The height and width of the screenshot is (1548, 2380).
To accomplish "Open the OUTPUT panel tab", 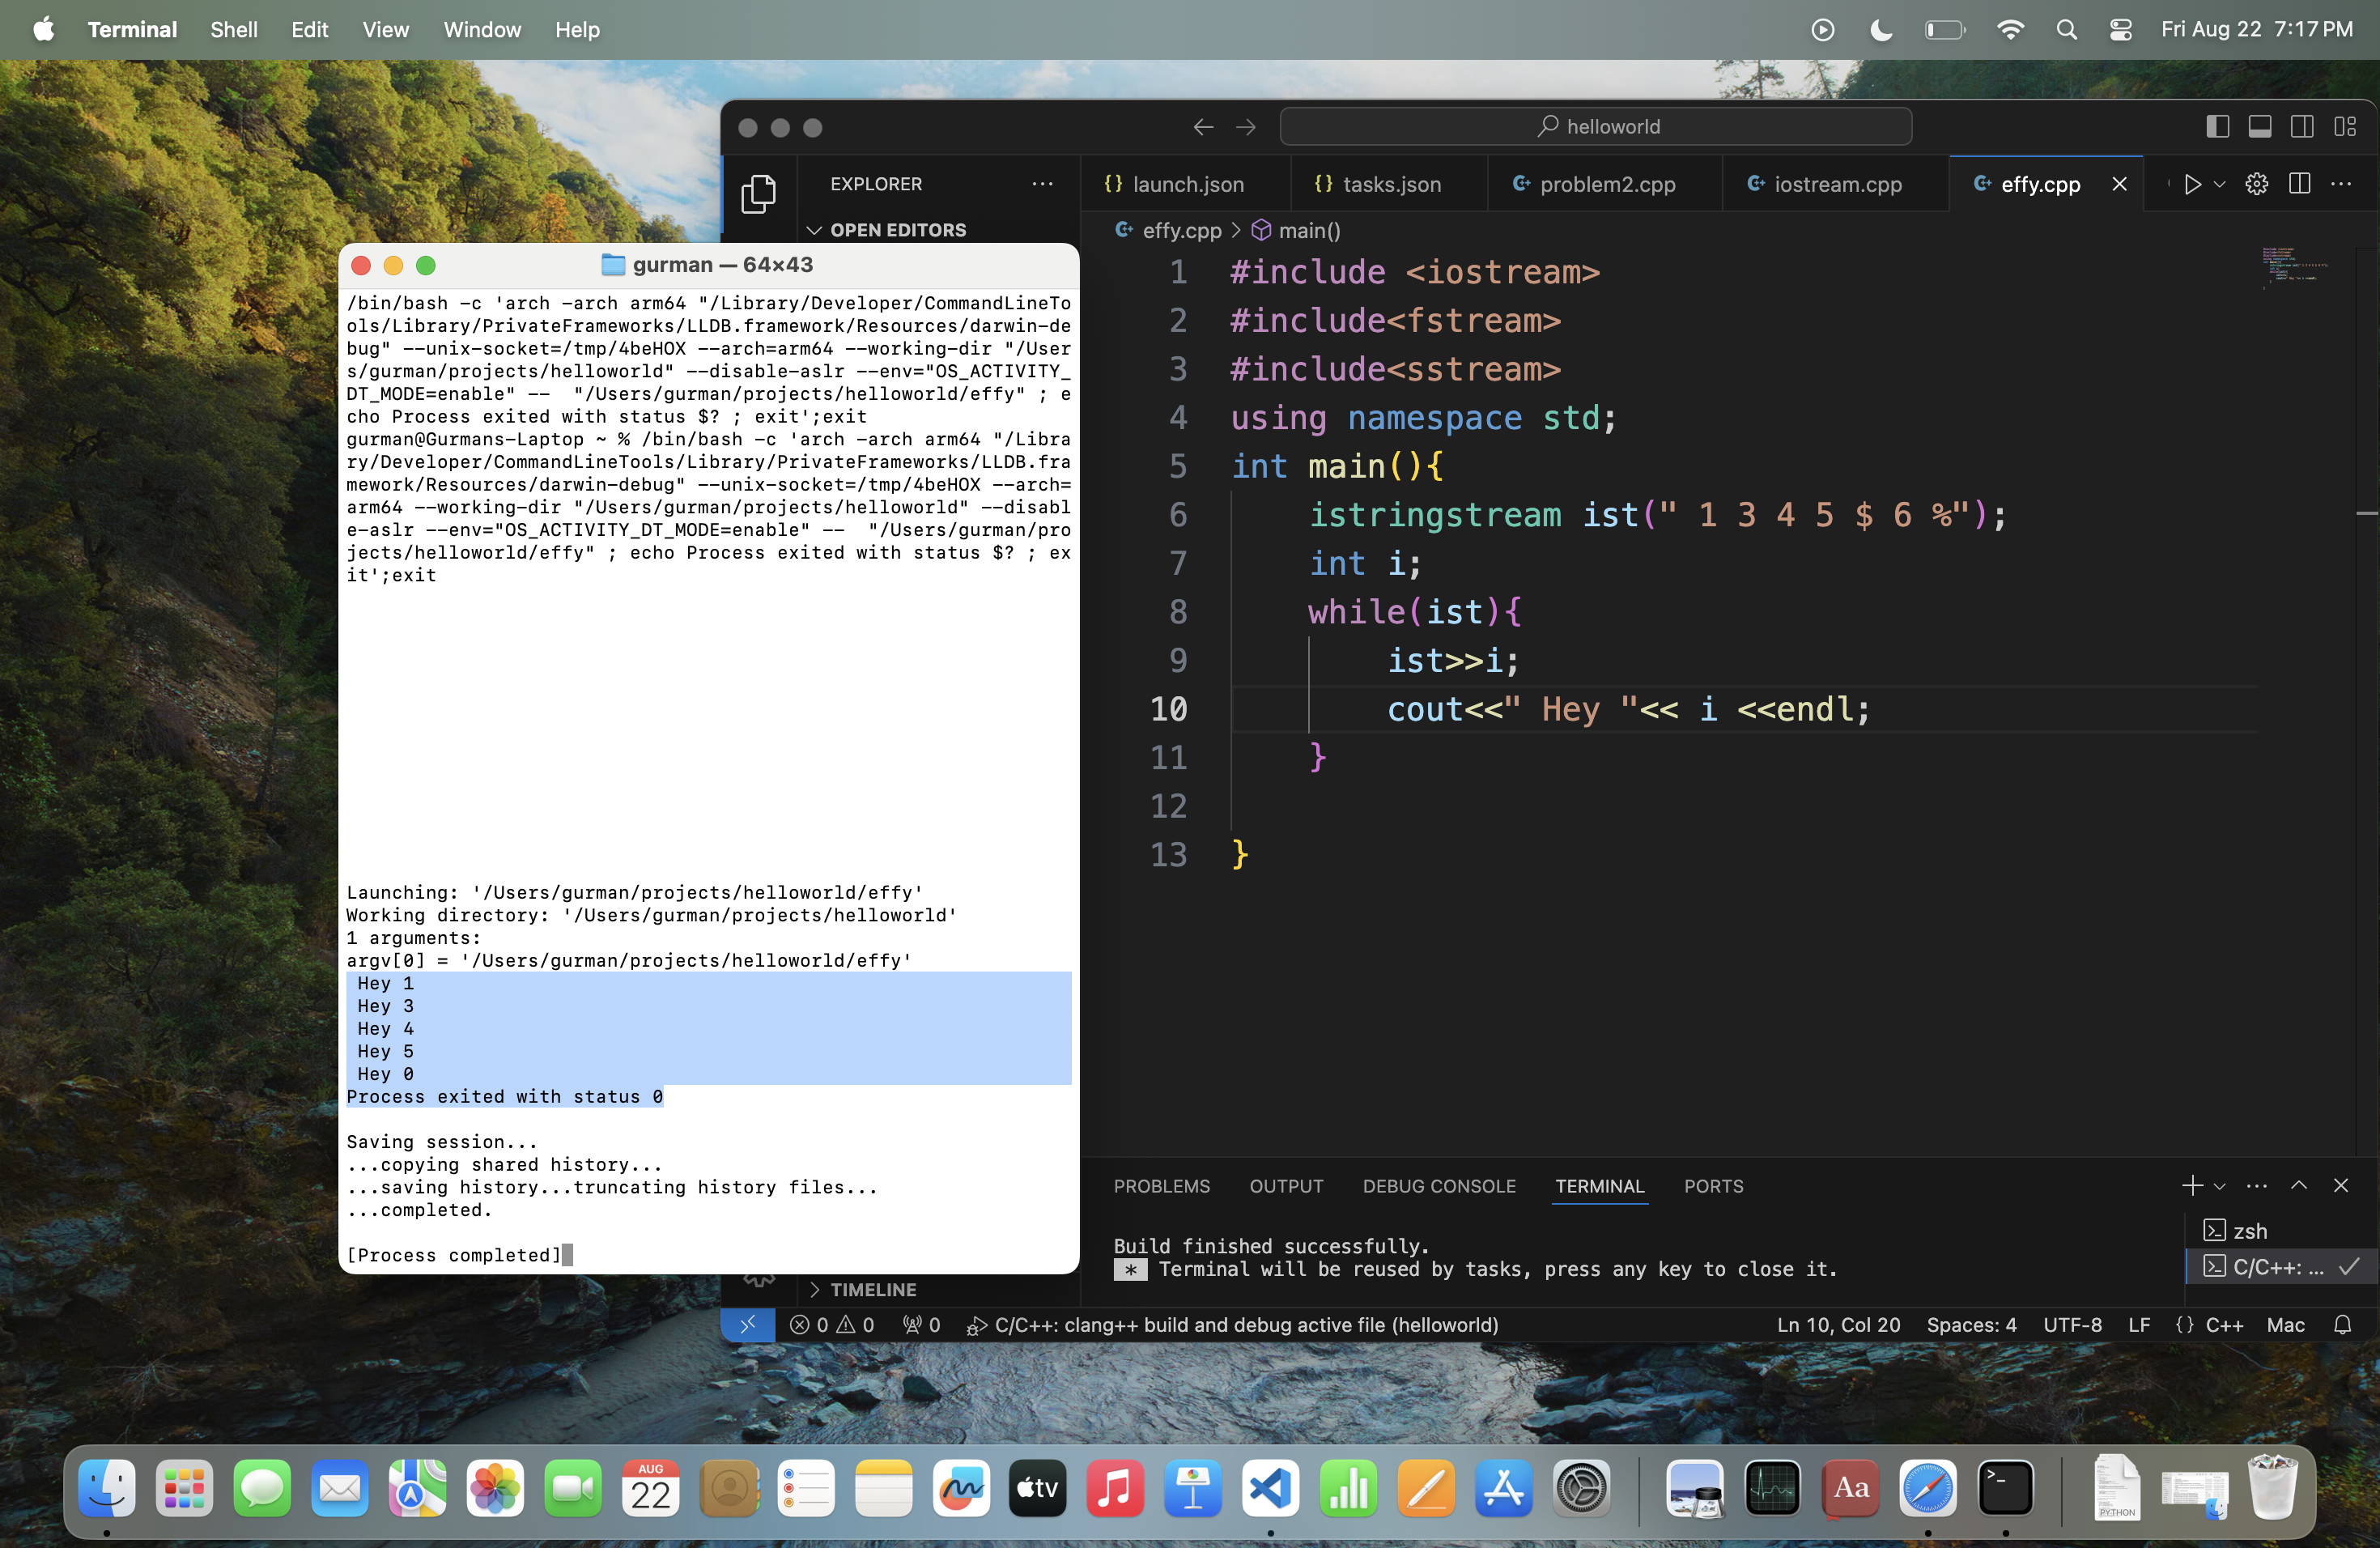I will 1286,1186.
